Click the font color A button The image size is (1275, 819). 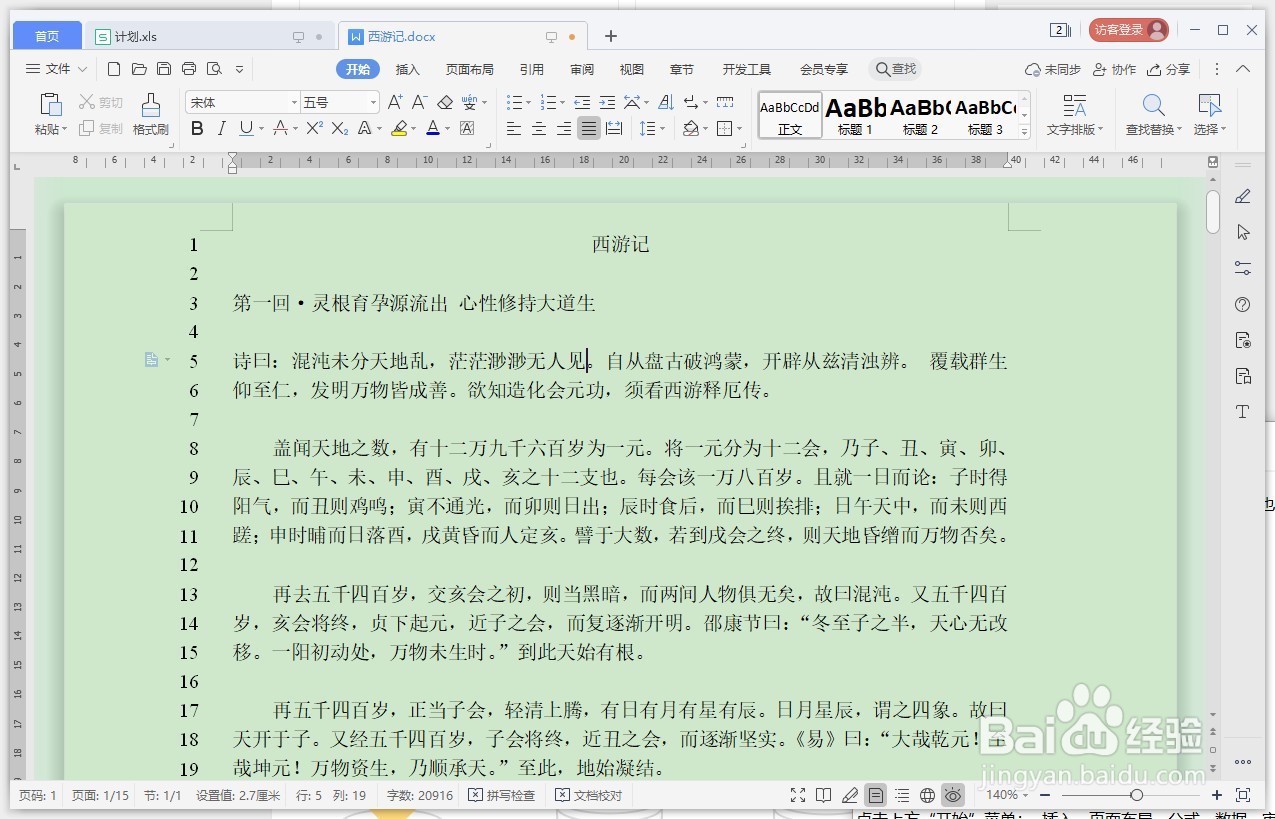[432, 128]
